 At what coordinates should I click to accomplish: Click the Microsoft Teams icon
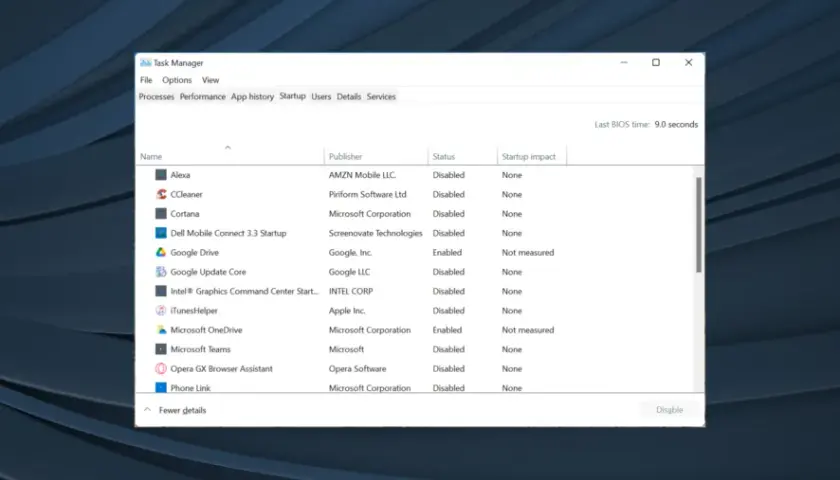click(x=161, y=349)
